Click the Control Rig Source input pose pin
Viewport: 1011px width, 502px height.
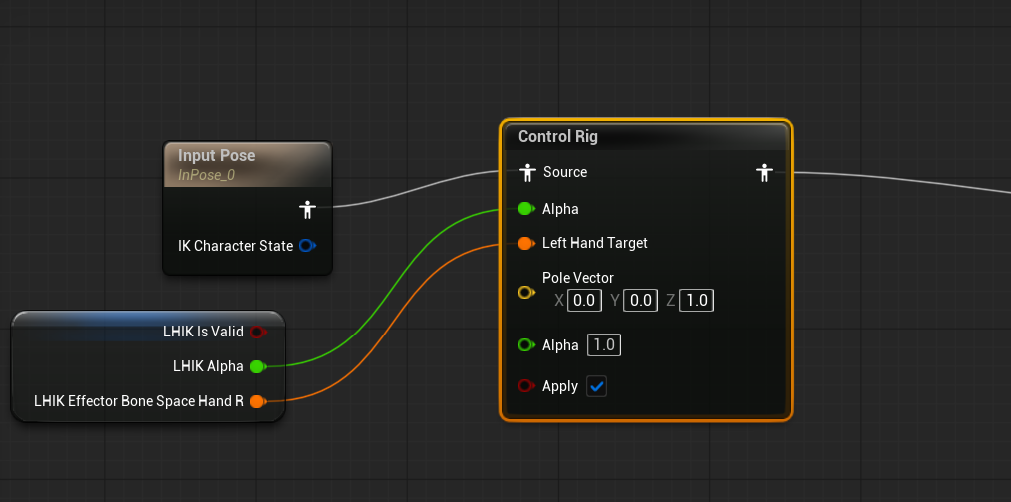pyautogui.click(x=527, y=172)
